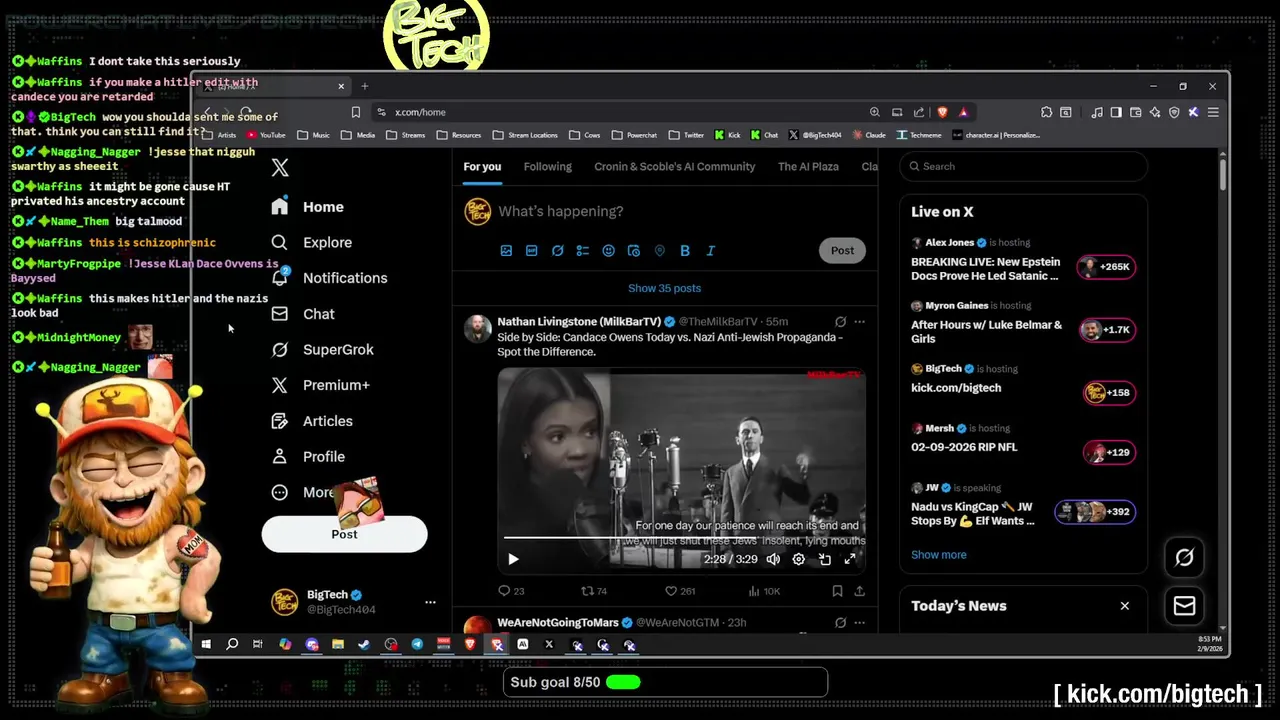
Task: Bookmark this page icon beside address bar
Action: [x=355, y=112]
